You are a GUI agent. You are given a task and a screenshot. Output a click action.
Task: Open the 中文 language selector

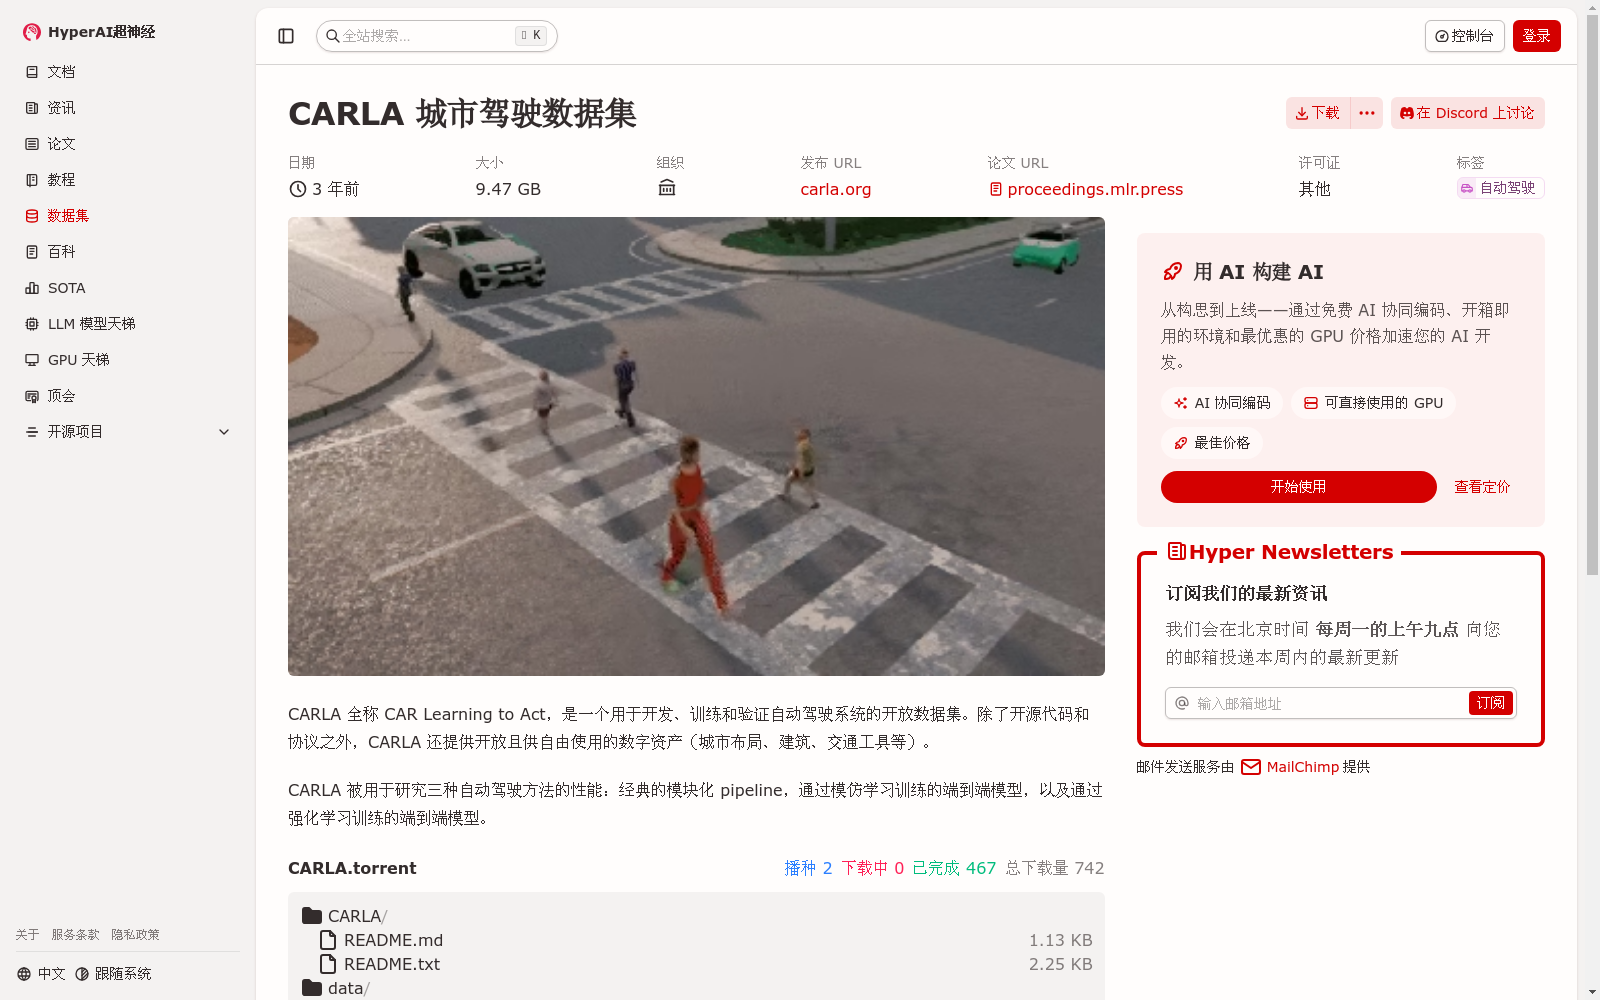pyautogui.click(x=41, y=974)
